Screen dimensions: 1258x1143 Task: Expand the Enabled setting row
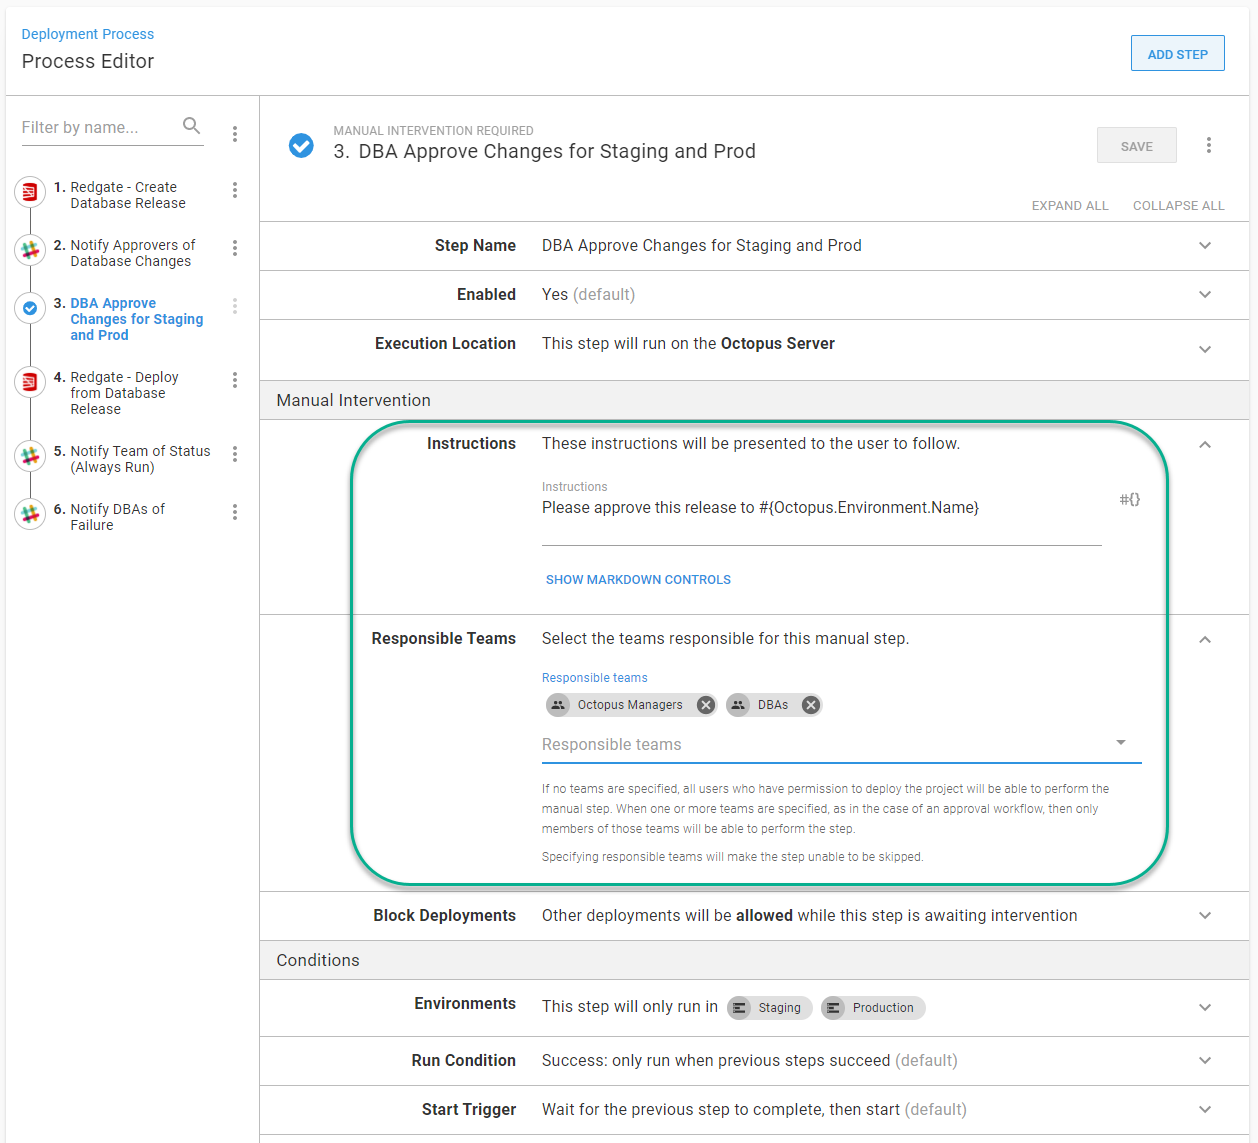pos(1204,295)
